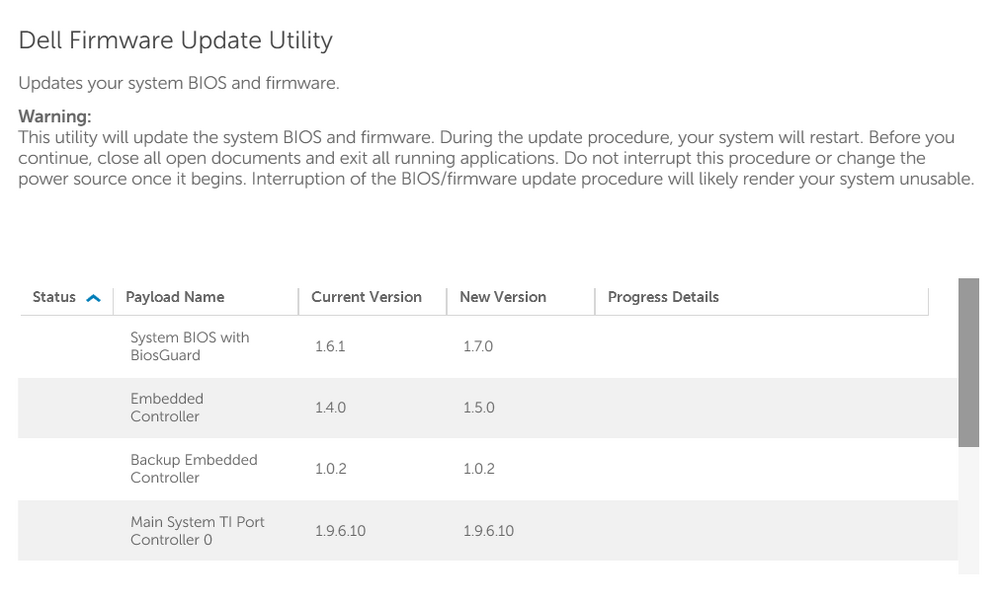The width and height of the screenshot is (1000, 600).
Task: Click the scrollbar track below the thumb
Action: tap(968, 510)
